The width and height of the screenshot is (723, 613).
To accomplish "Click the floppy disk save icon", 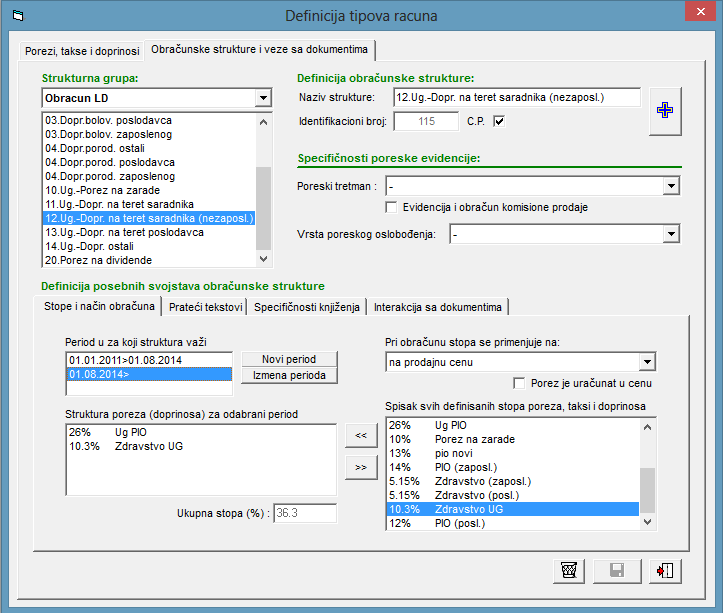I will (617, 571).
